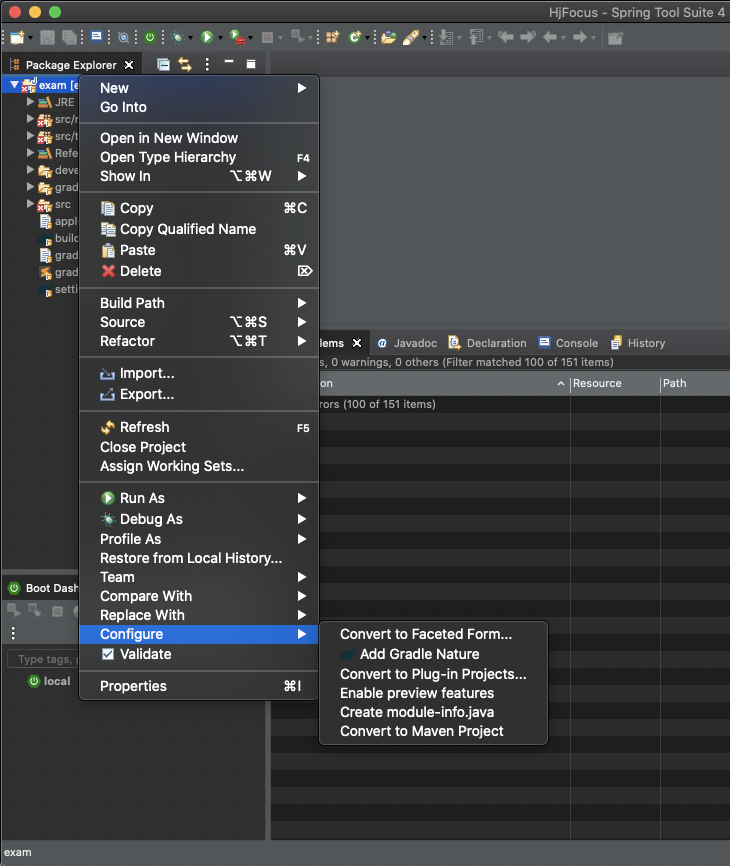Click the New Java Class toolbar icon
The width and height of the screenshot is (730, 866).
click(355, 38)
